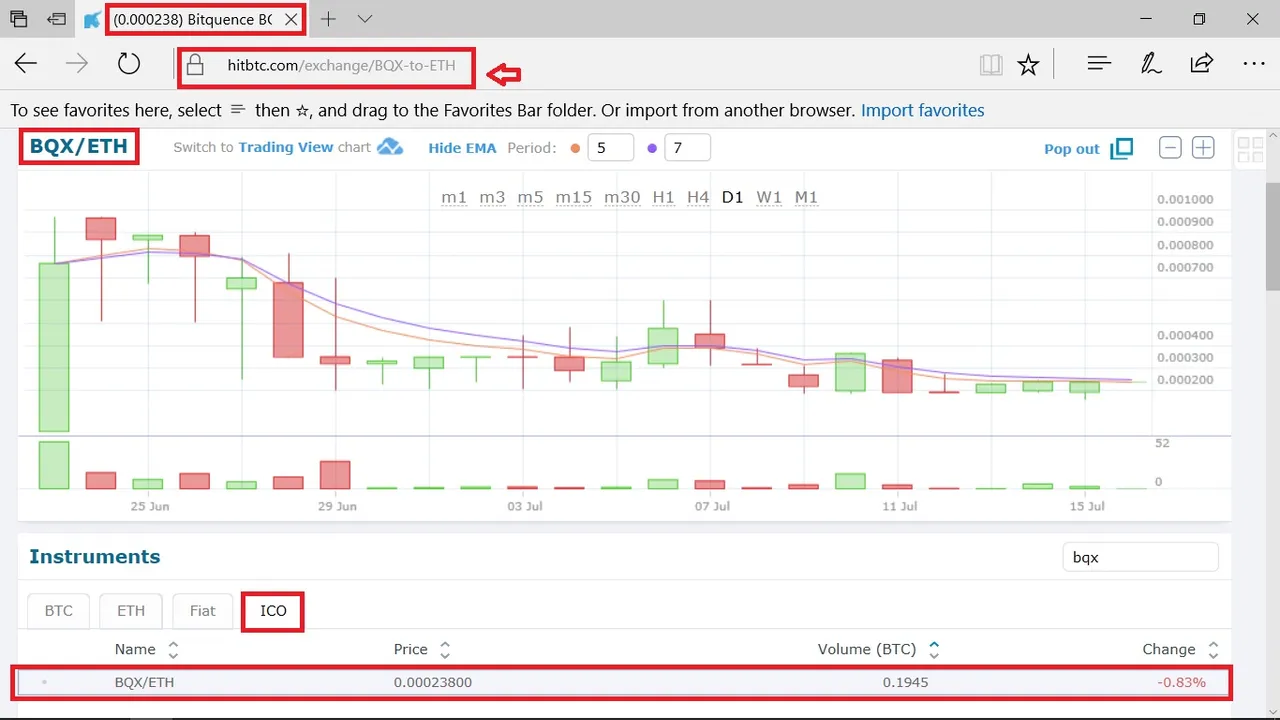The height and width of the screenshot is (720, 1280).
Task: Edit the EMA period field showing 5
Action: tap(610, 148)
